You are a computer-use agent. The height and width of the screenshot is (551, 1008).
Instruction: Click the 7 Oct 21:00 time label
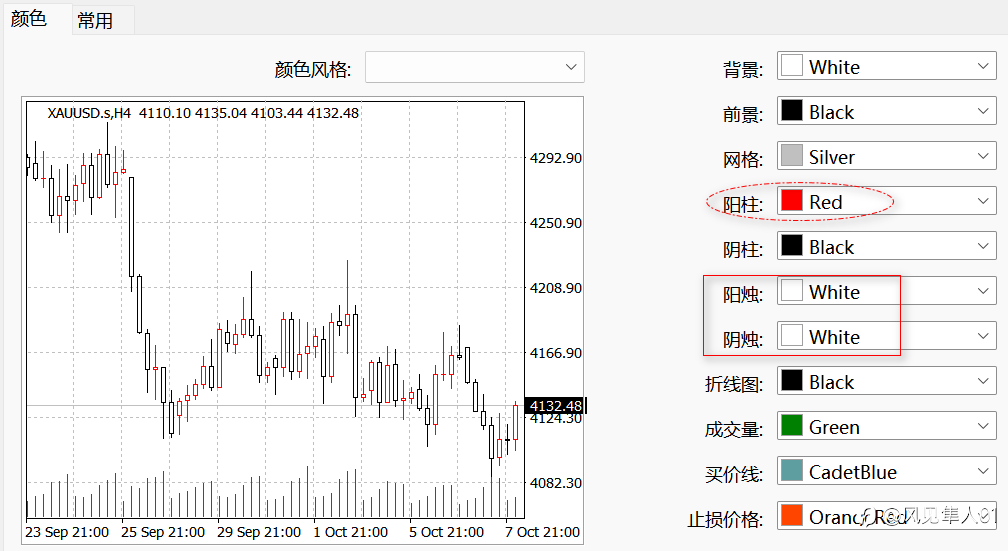[x=543, y=532]
